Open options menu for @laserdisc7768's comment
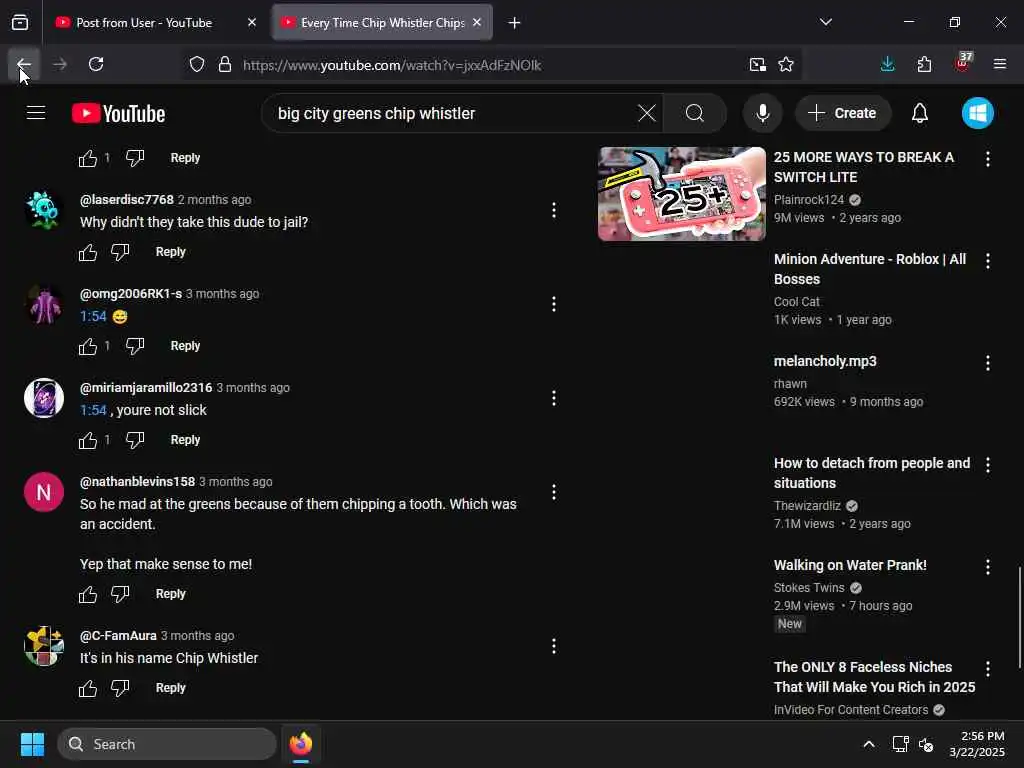The width and height of the screenshot is (1024, 768). [554, 210]
